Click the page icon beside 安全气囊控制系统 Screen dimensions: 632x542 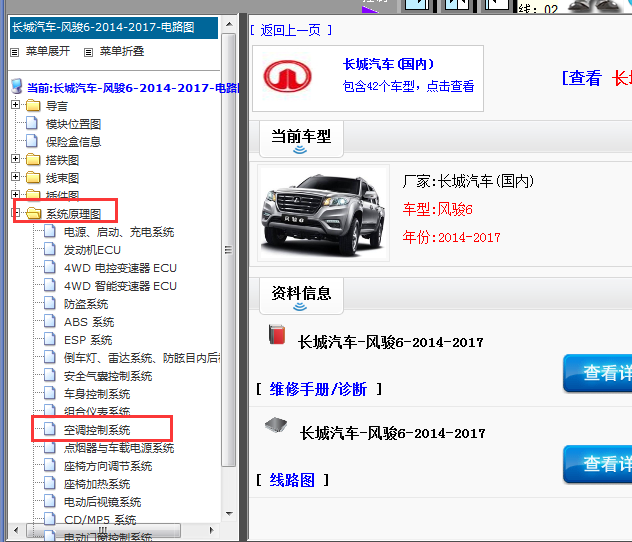tap(50, 376)
